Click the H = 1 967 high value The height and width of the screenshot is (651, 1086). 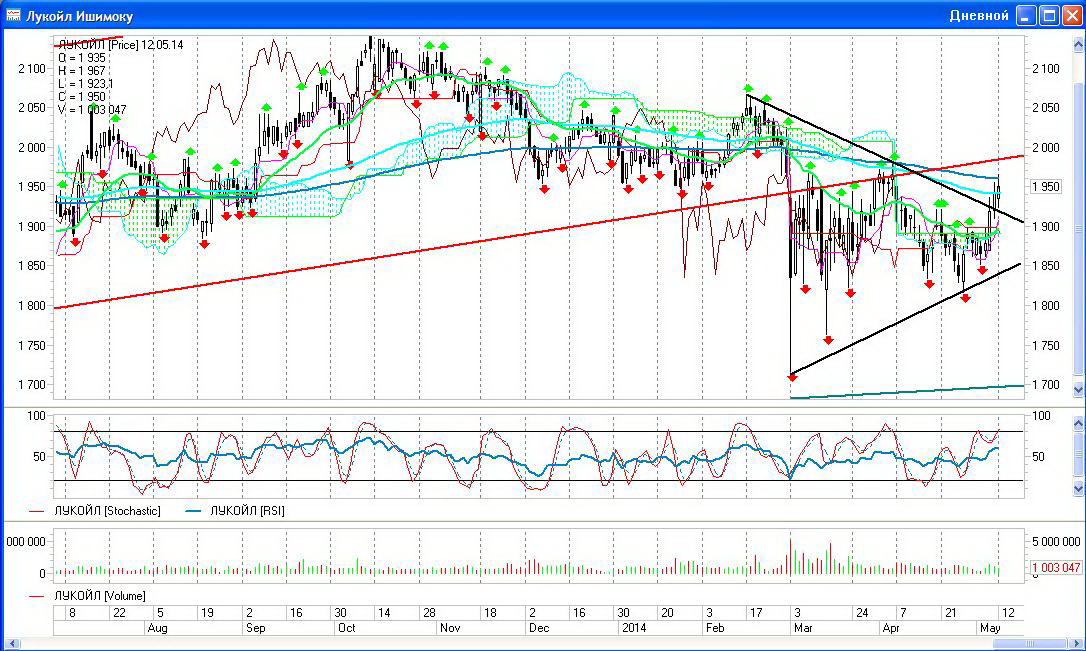tap(82, 71)
